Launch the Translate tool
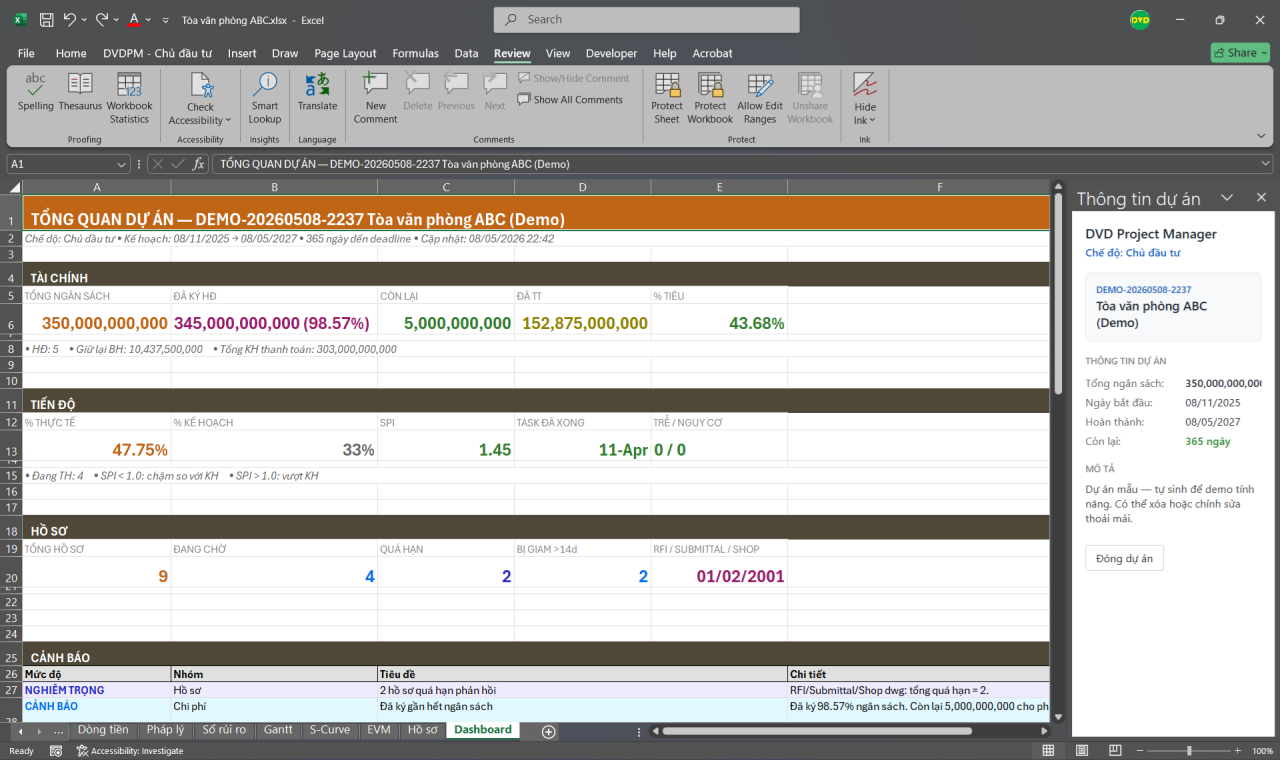The height and width of the screenshot is (760, 1280). (x=317, y=92)
